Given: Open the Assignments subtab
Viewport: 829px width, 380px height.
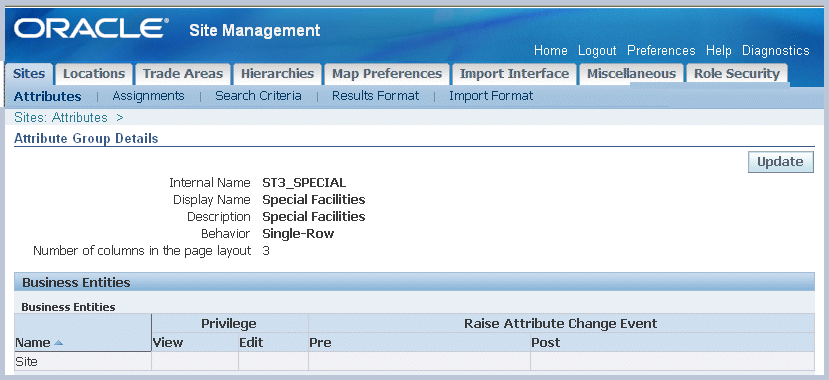Looking at the screenshot, I should 148,96.
